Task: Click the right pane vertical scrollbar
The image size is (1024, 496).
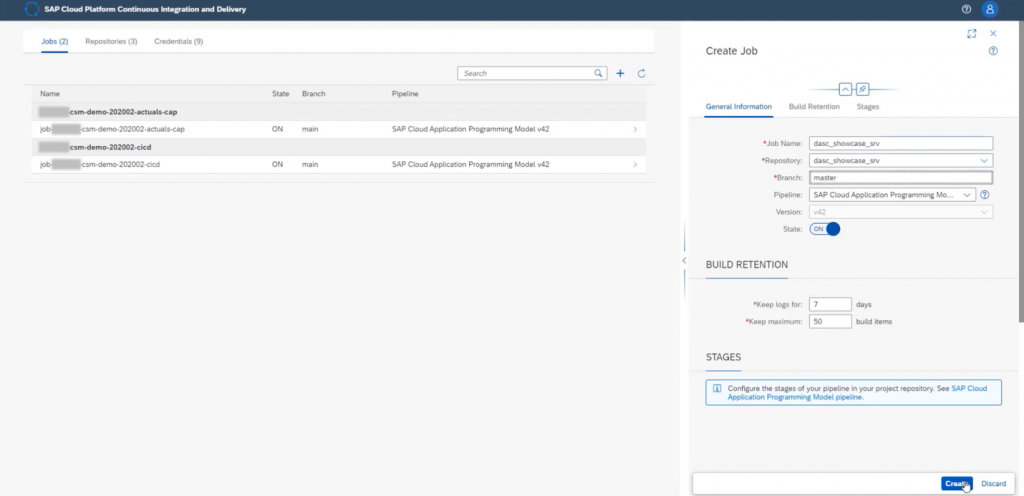Action: [1021, 171]
